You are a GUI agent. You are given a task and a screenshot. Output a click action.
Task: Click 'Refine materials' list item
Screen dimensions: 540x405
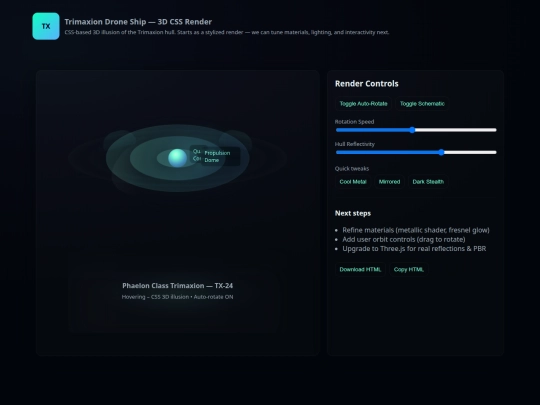coord(416,230)
